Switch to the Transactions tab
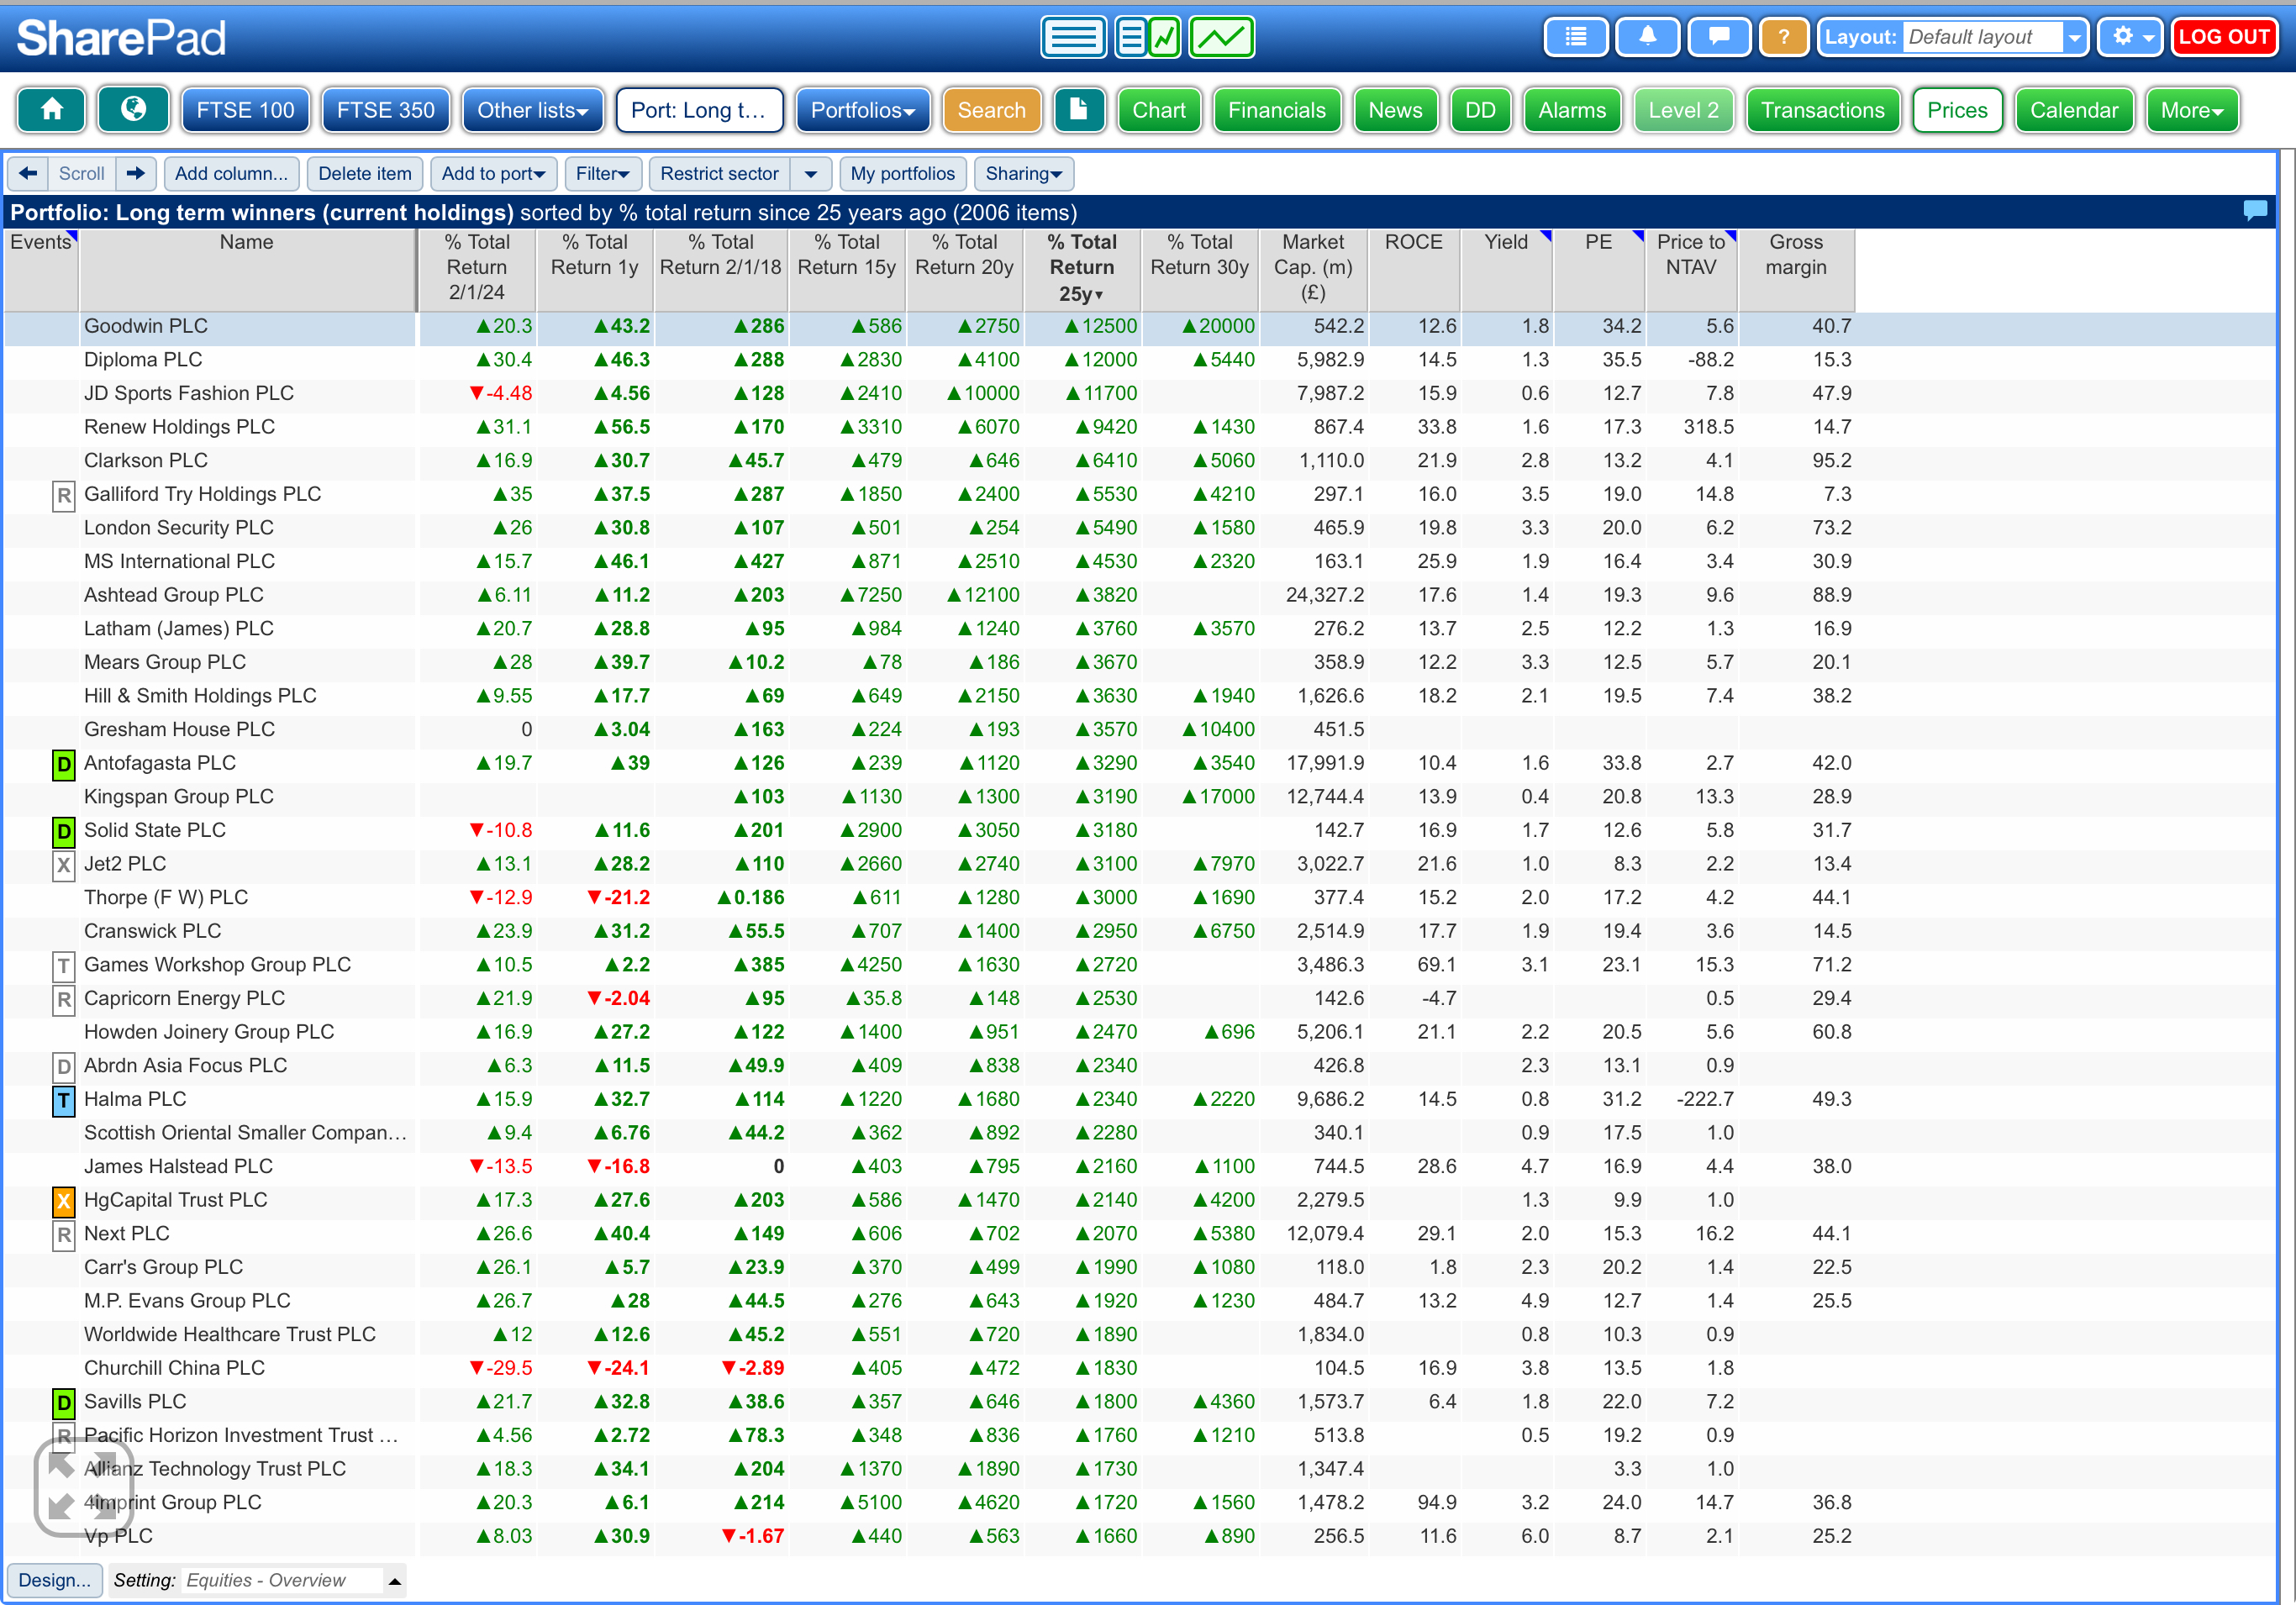2296x1605 pixels. pyautogui.click(x=1822, y=110)
